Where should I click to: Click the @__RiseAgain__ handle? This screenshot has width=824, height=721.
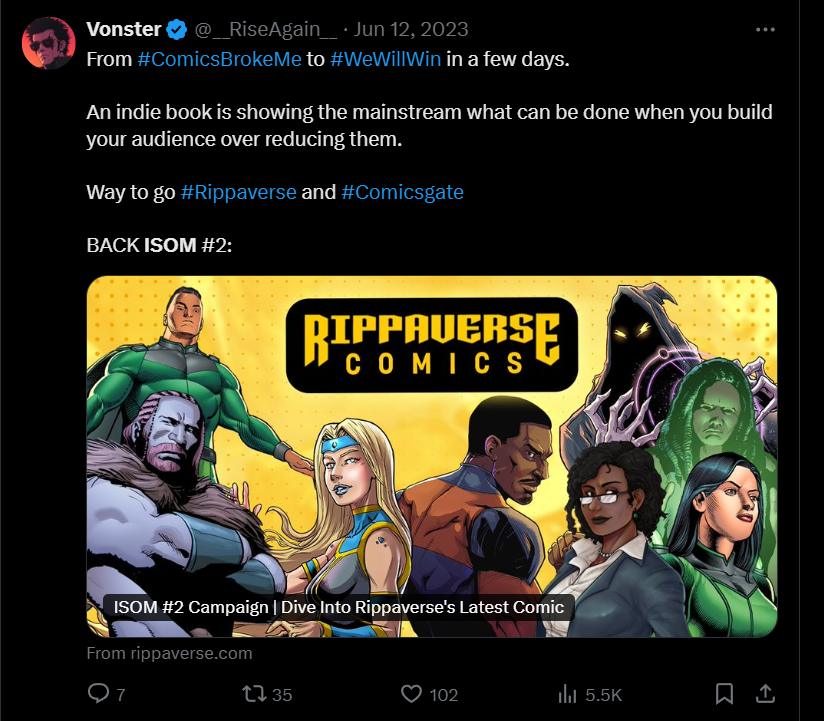click(x=266, y=29)
